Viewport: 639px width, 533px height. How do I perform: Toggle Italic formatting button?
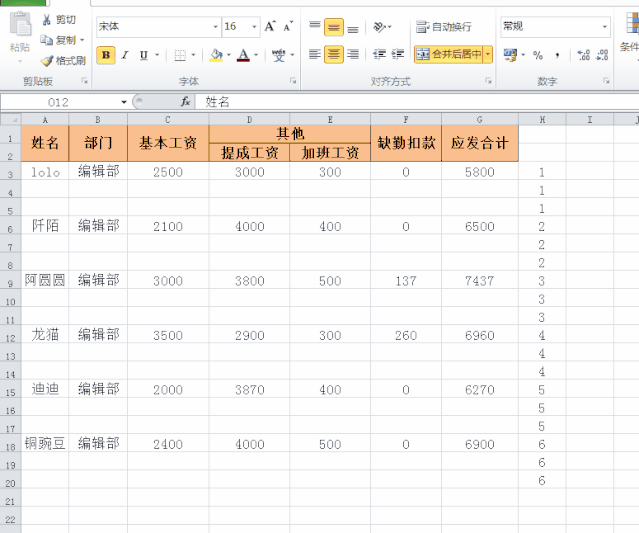(125, 55)
